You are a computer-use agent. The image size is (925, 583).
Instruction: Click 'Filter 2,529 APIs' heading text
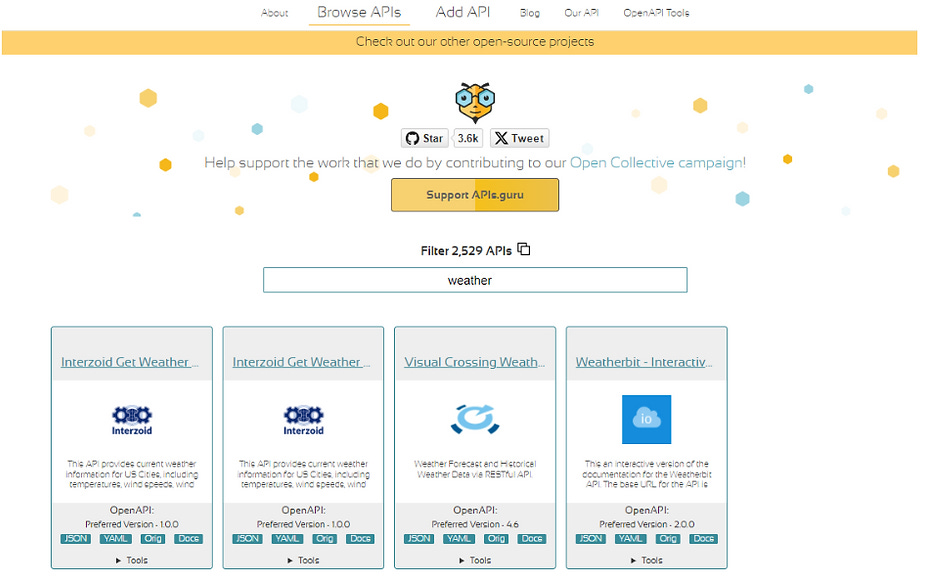coord(466,251)
